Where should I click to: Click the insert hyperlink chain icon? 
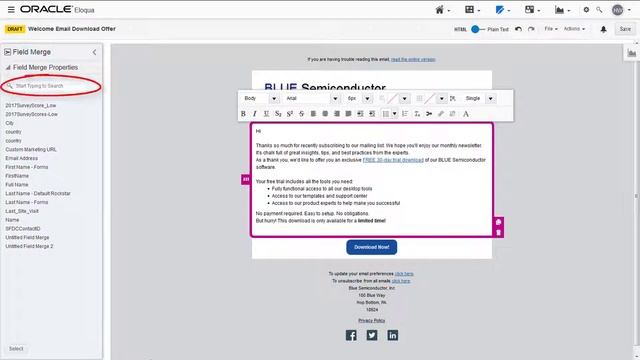click(440, 114)
